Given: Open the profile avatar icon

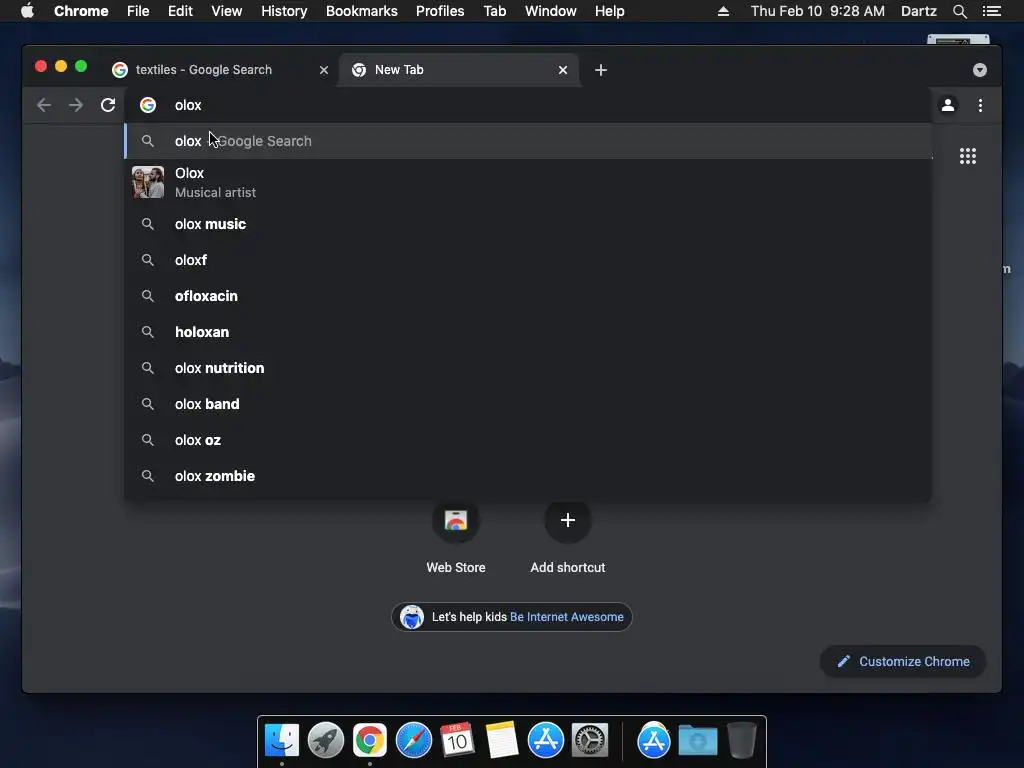Looking at the screenshot, I should [x=948, y=105].
